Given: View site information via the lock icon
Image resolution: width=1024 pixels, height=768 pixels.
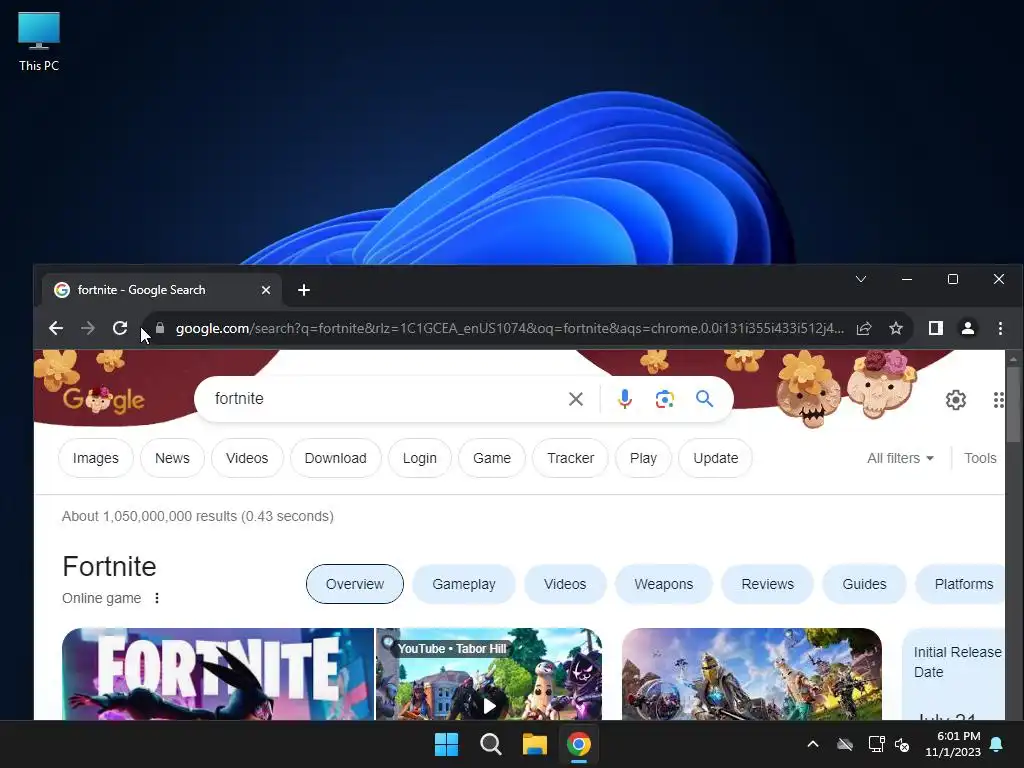Looking at the screenshot, I should pos(160,328).
